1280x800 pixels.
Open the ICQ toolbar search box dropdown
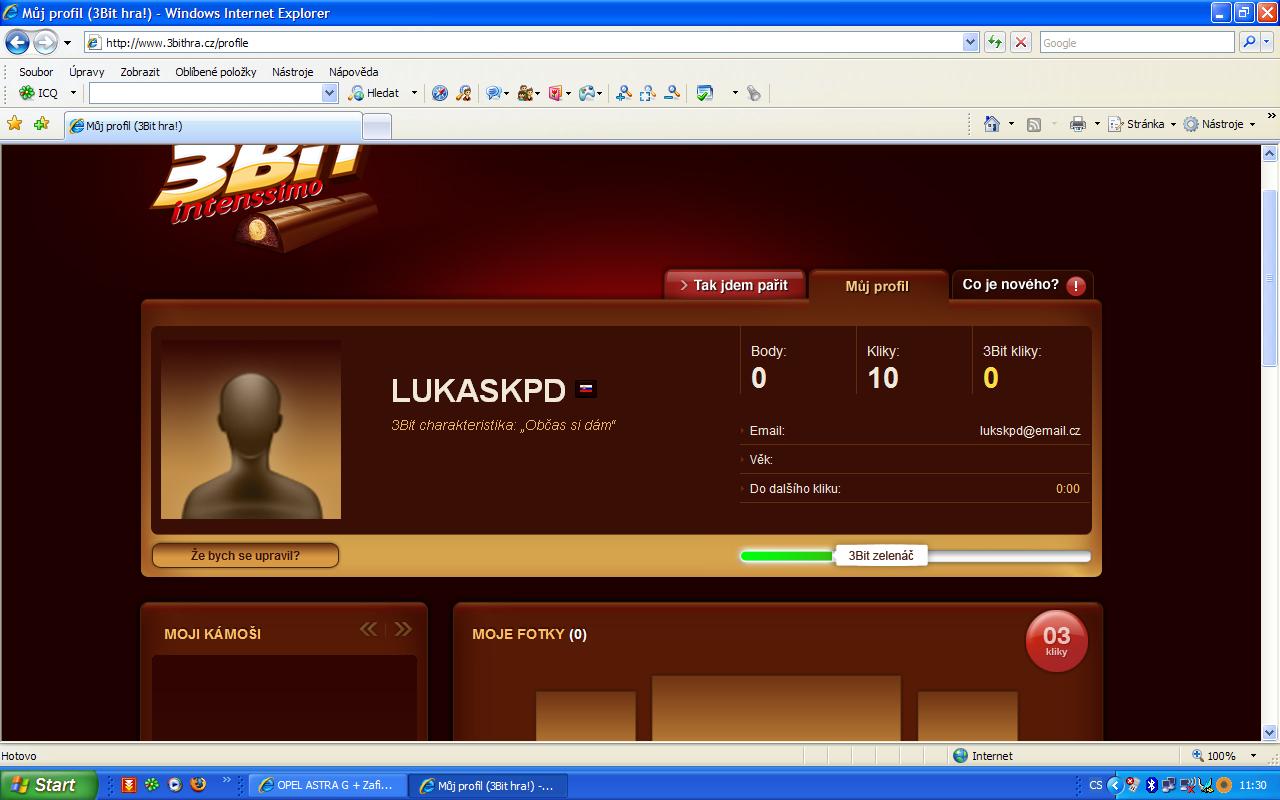pos(330,93)
